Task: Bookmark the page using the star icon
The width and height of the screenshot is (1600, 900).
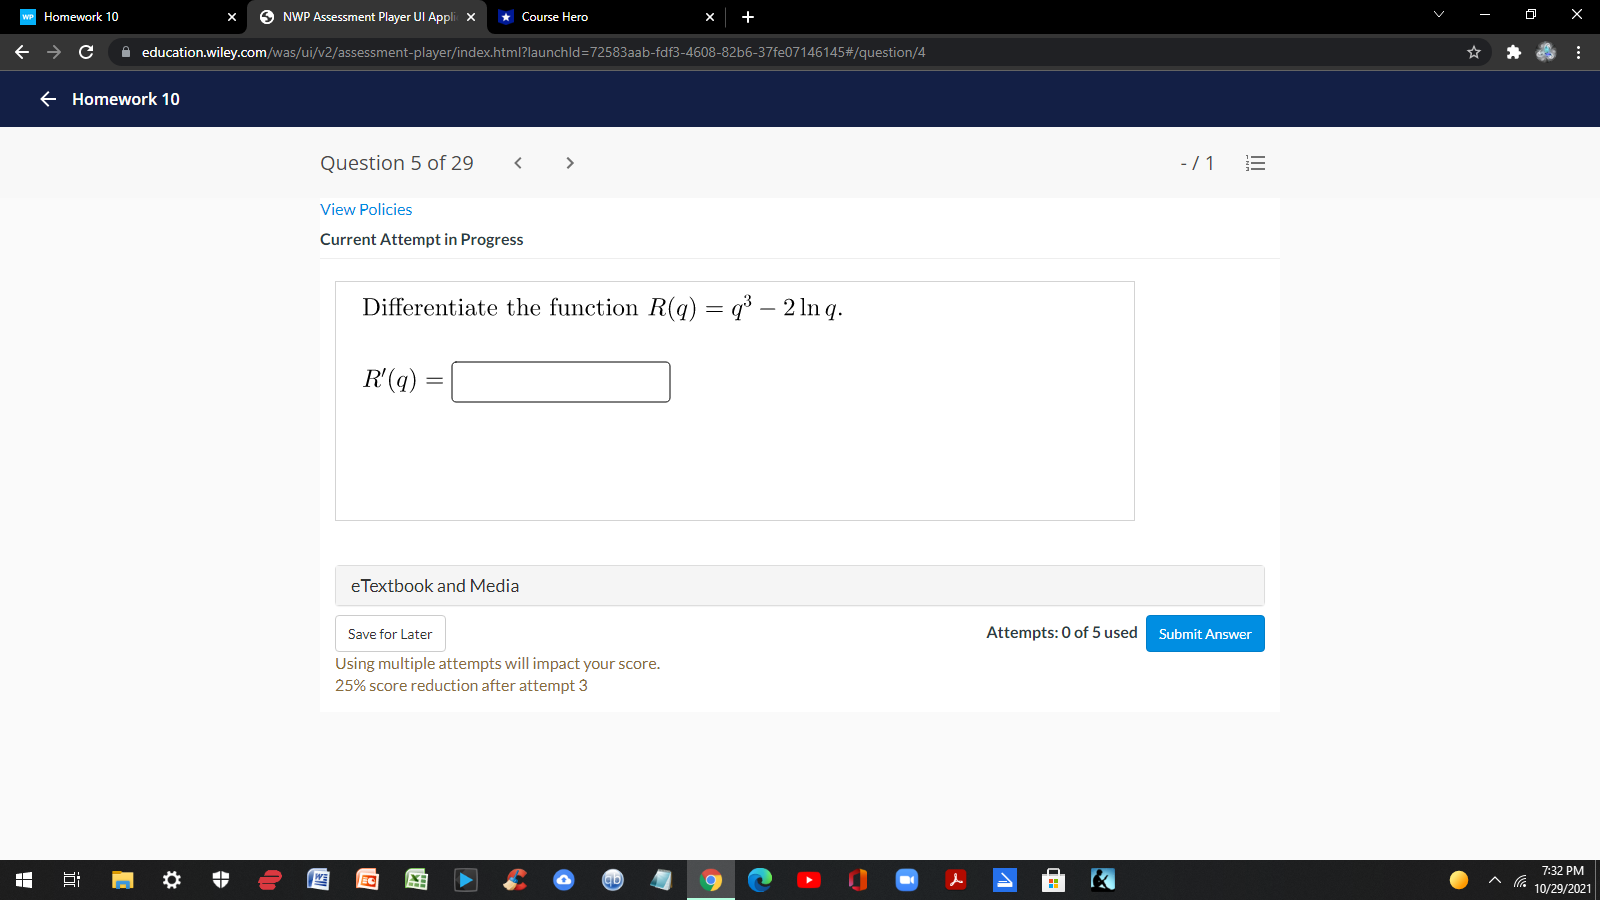Action: click(x=1473, y=52)
